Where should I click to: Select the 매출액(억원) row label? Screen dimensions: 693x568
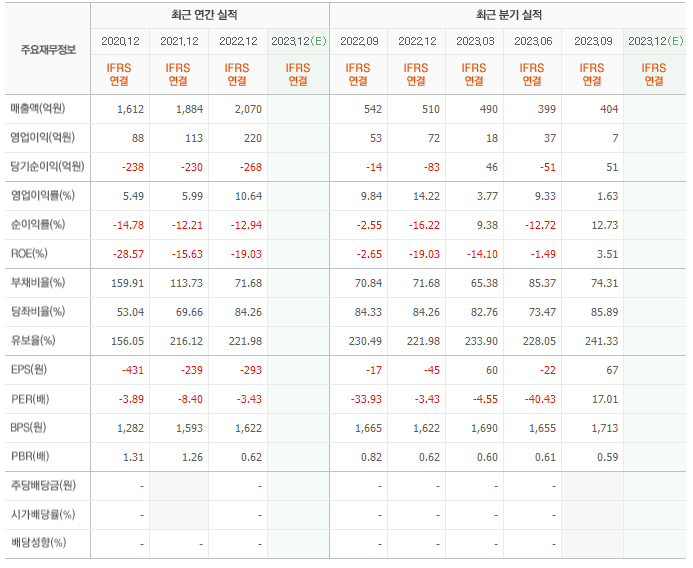(38, 109)
